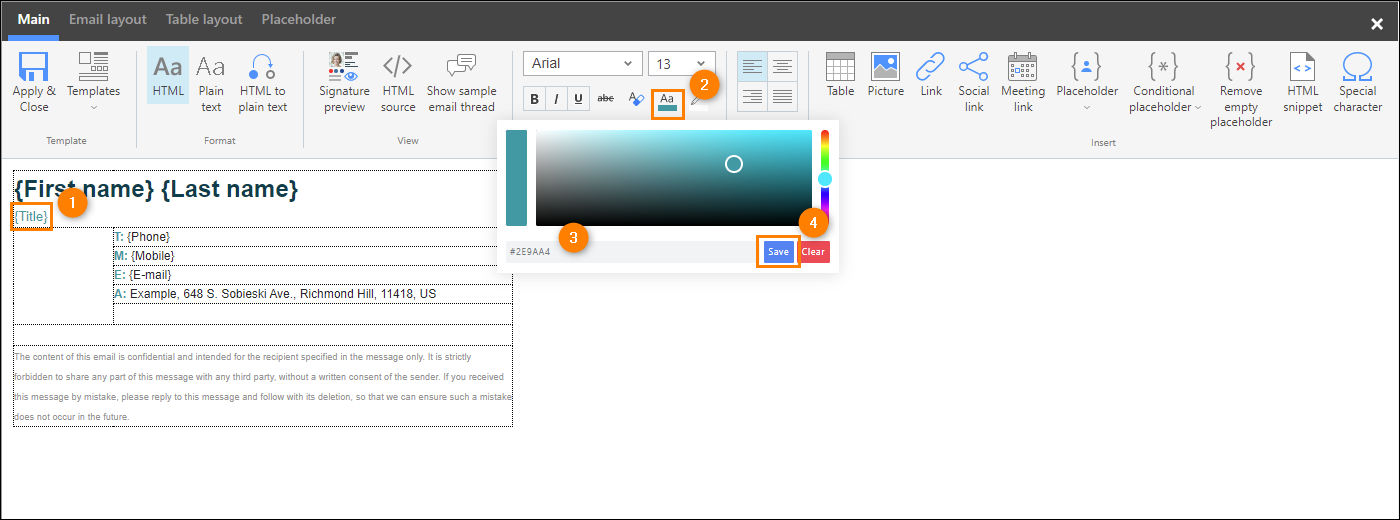This screenshot has height=520, width=1400.
Task: Toggle italic formatting
Action: tap(556, 98)
